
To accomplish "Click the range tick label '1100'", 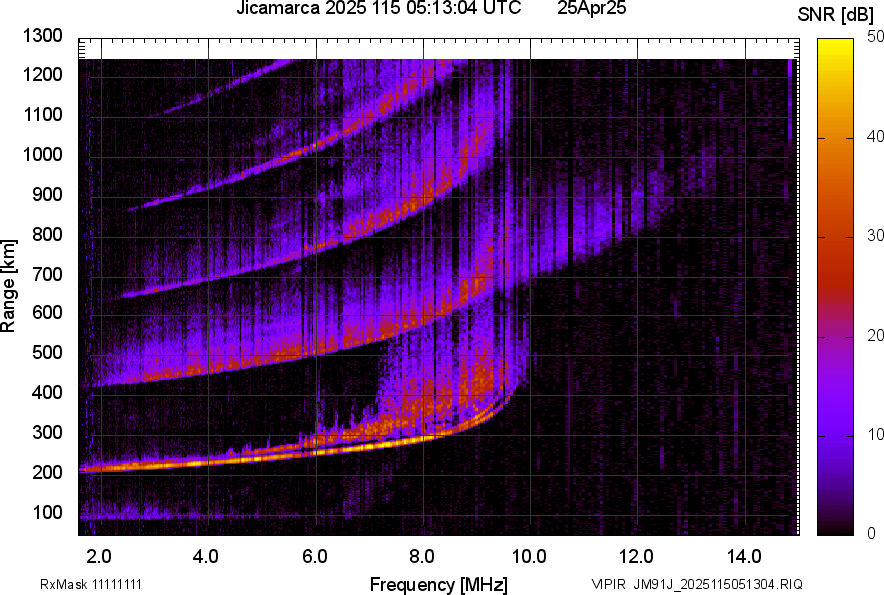I will (x=42, y=114).
